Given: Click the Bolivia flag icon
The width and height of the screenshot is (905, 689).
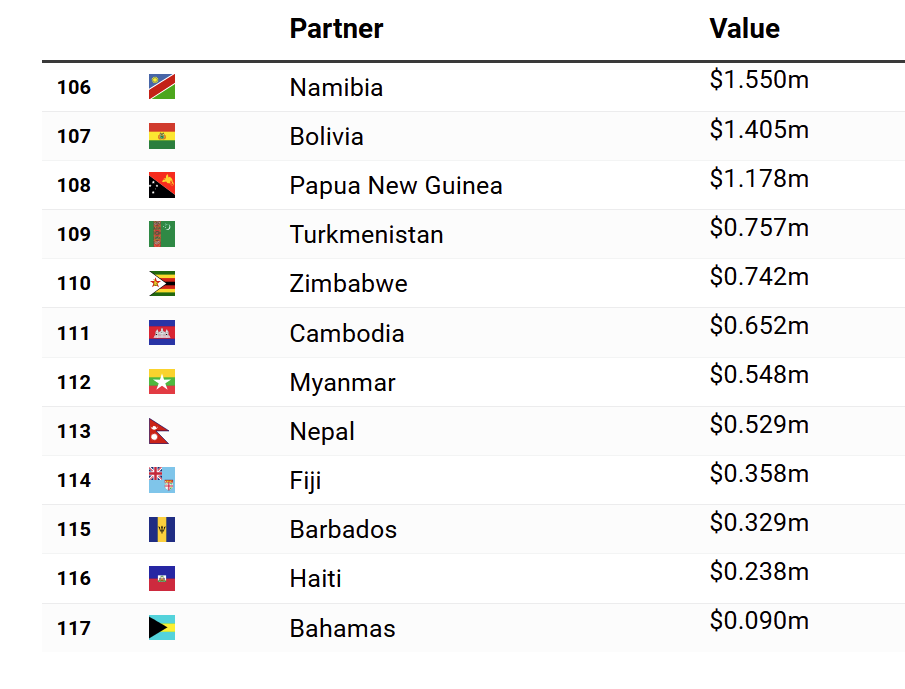Looking at the screenshot, I should point(162,136).
